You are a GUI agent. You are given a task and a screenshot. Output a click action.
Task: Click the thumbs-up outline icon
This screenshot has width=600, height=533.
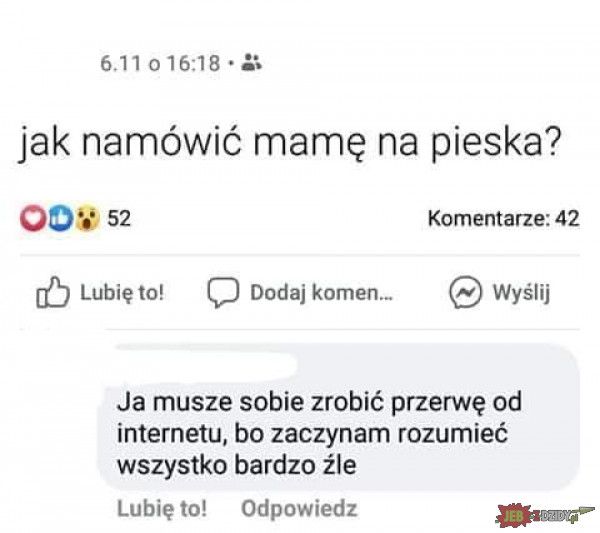53,293
